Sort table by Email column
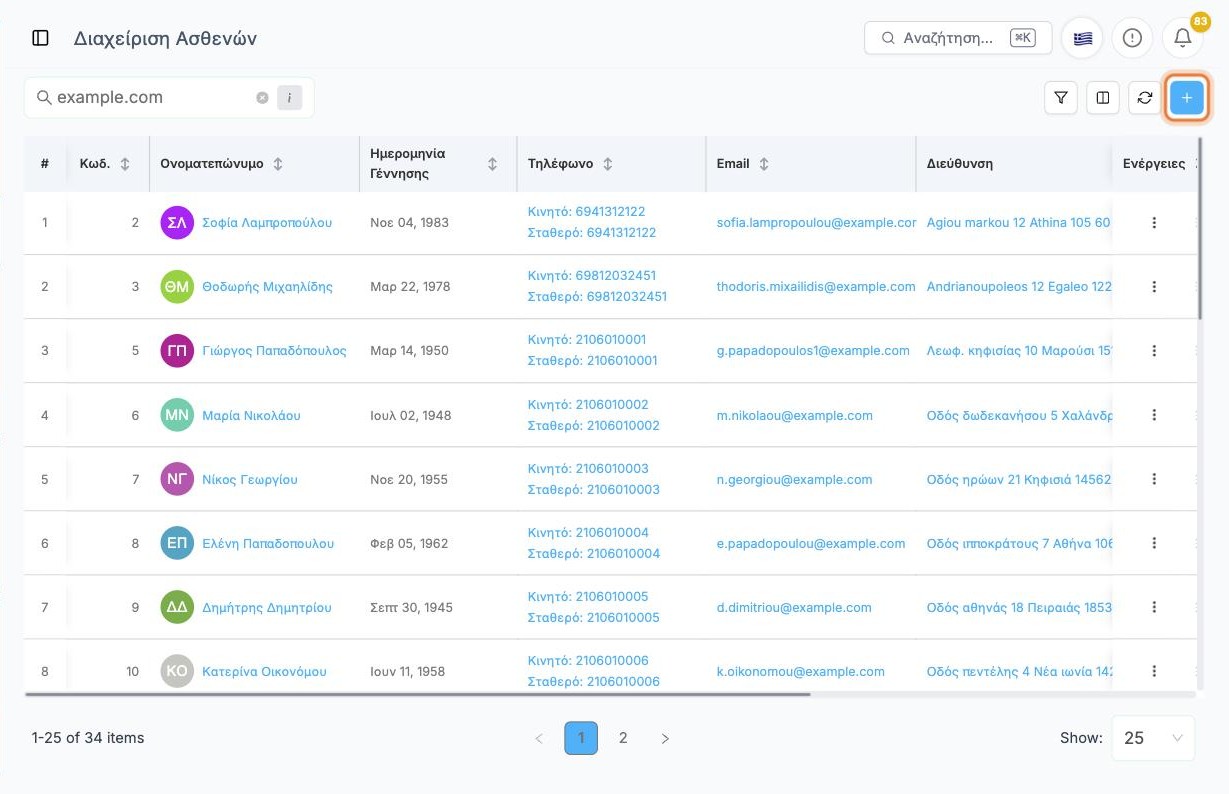The image size is (1229, 794). pos(764,164)
